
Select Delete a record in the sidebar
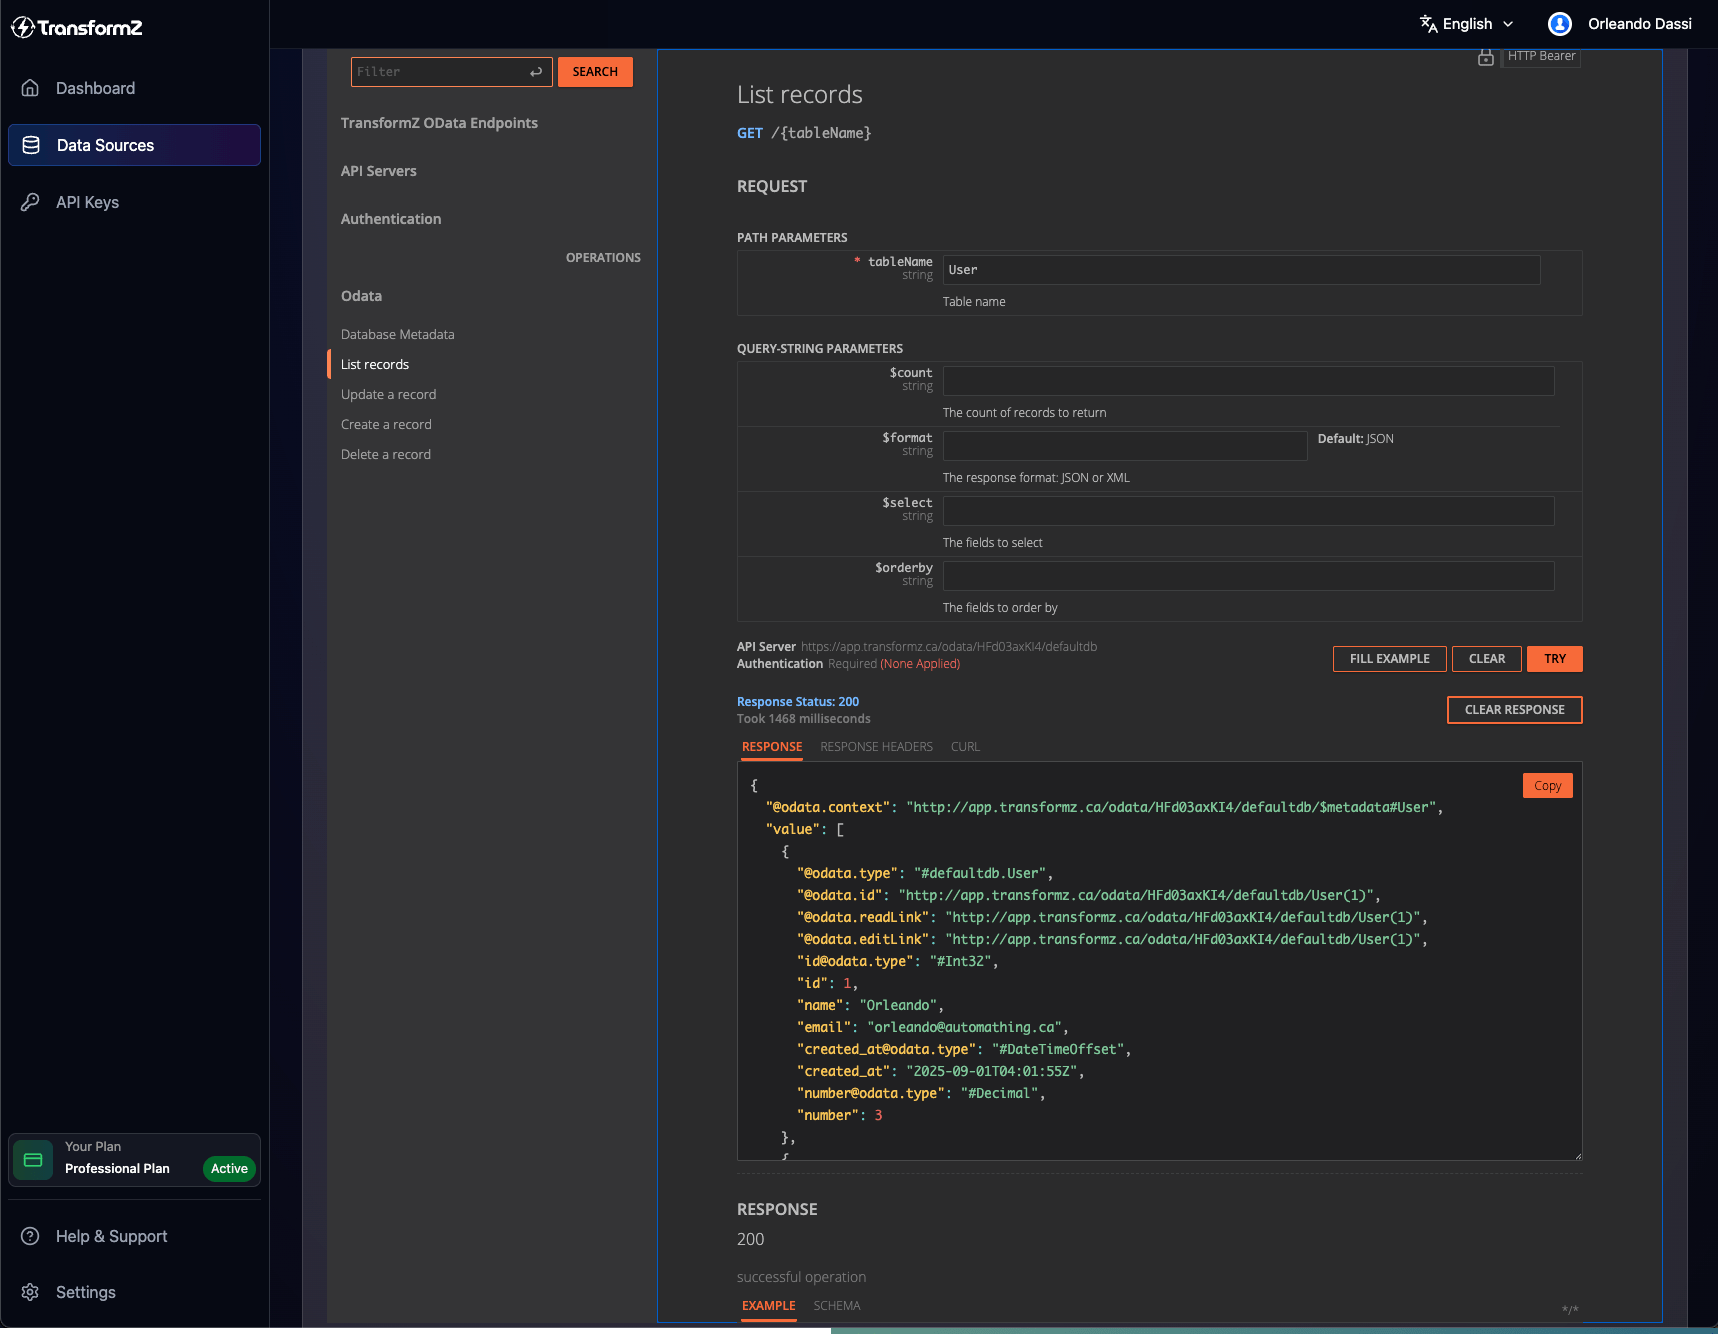coord(385,454)
